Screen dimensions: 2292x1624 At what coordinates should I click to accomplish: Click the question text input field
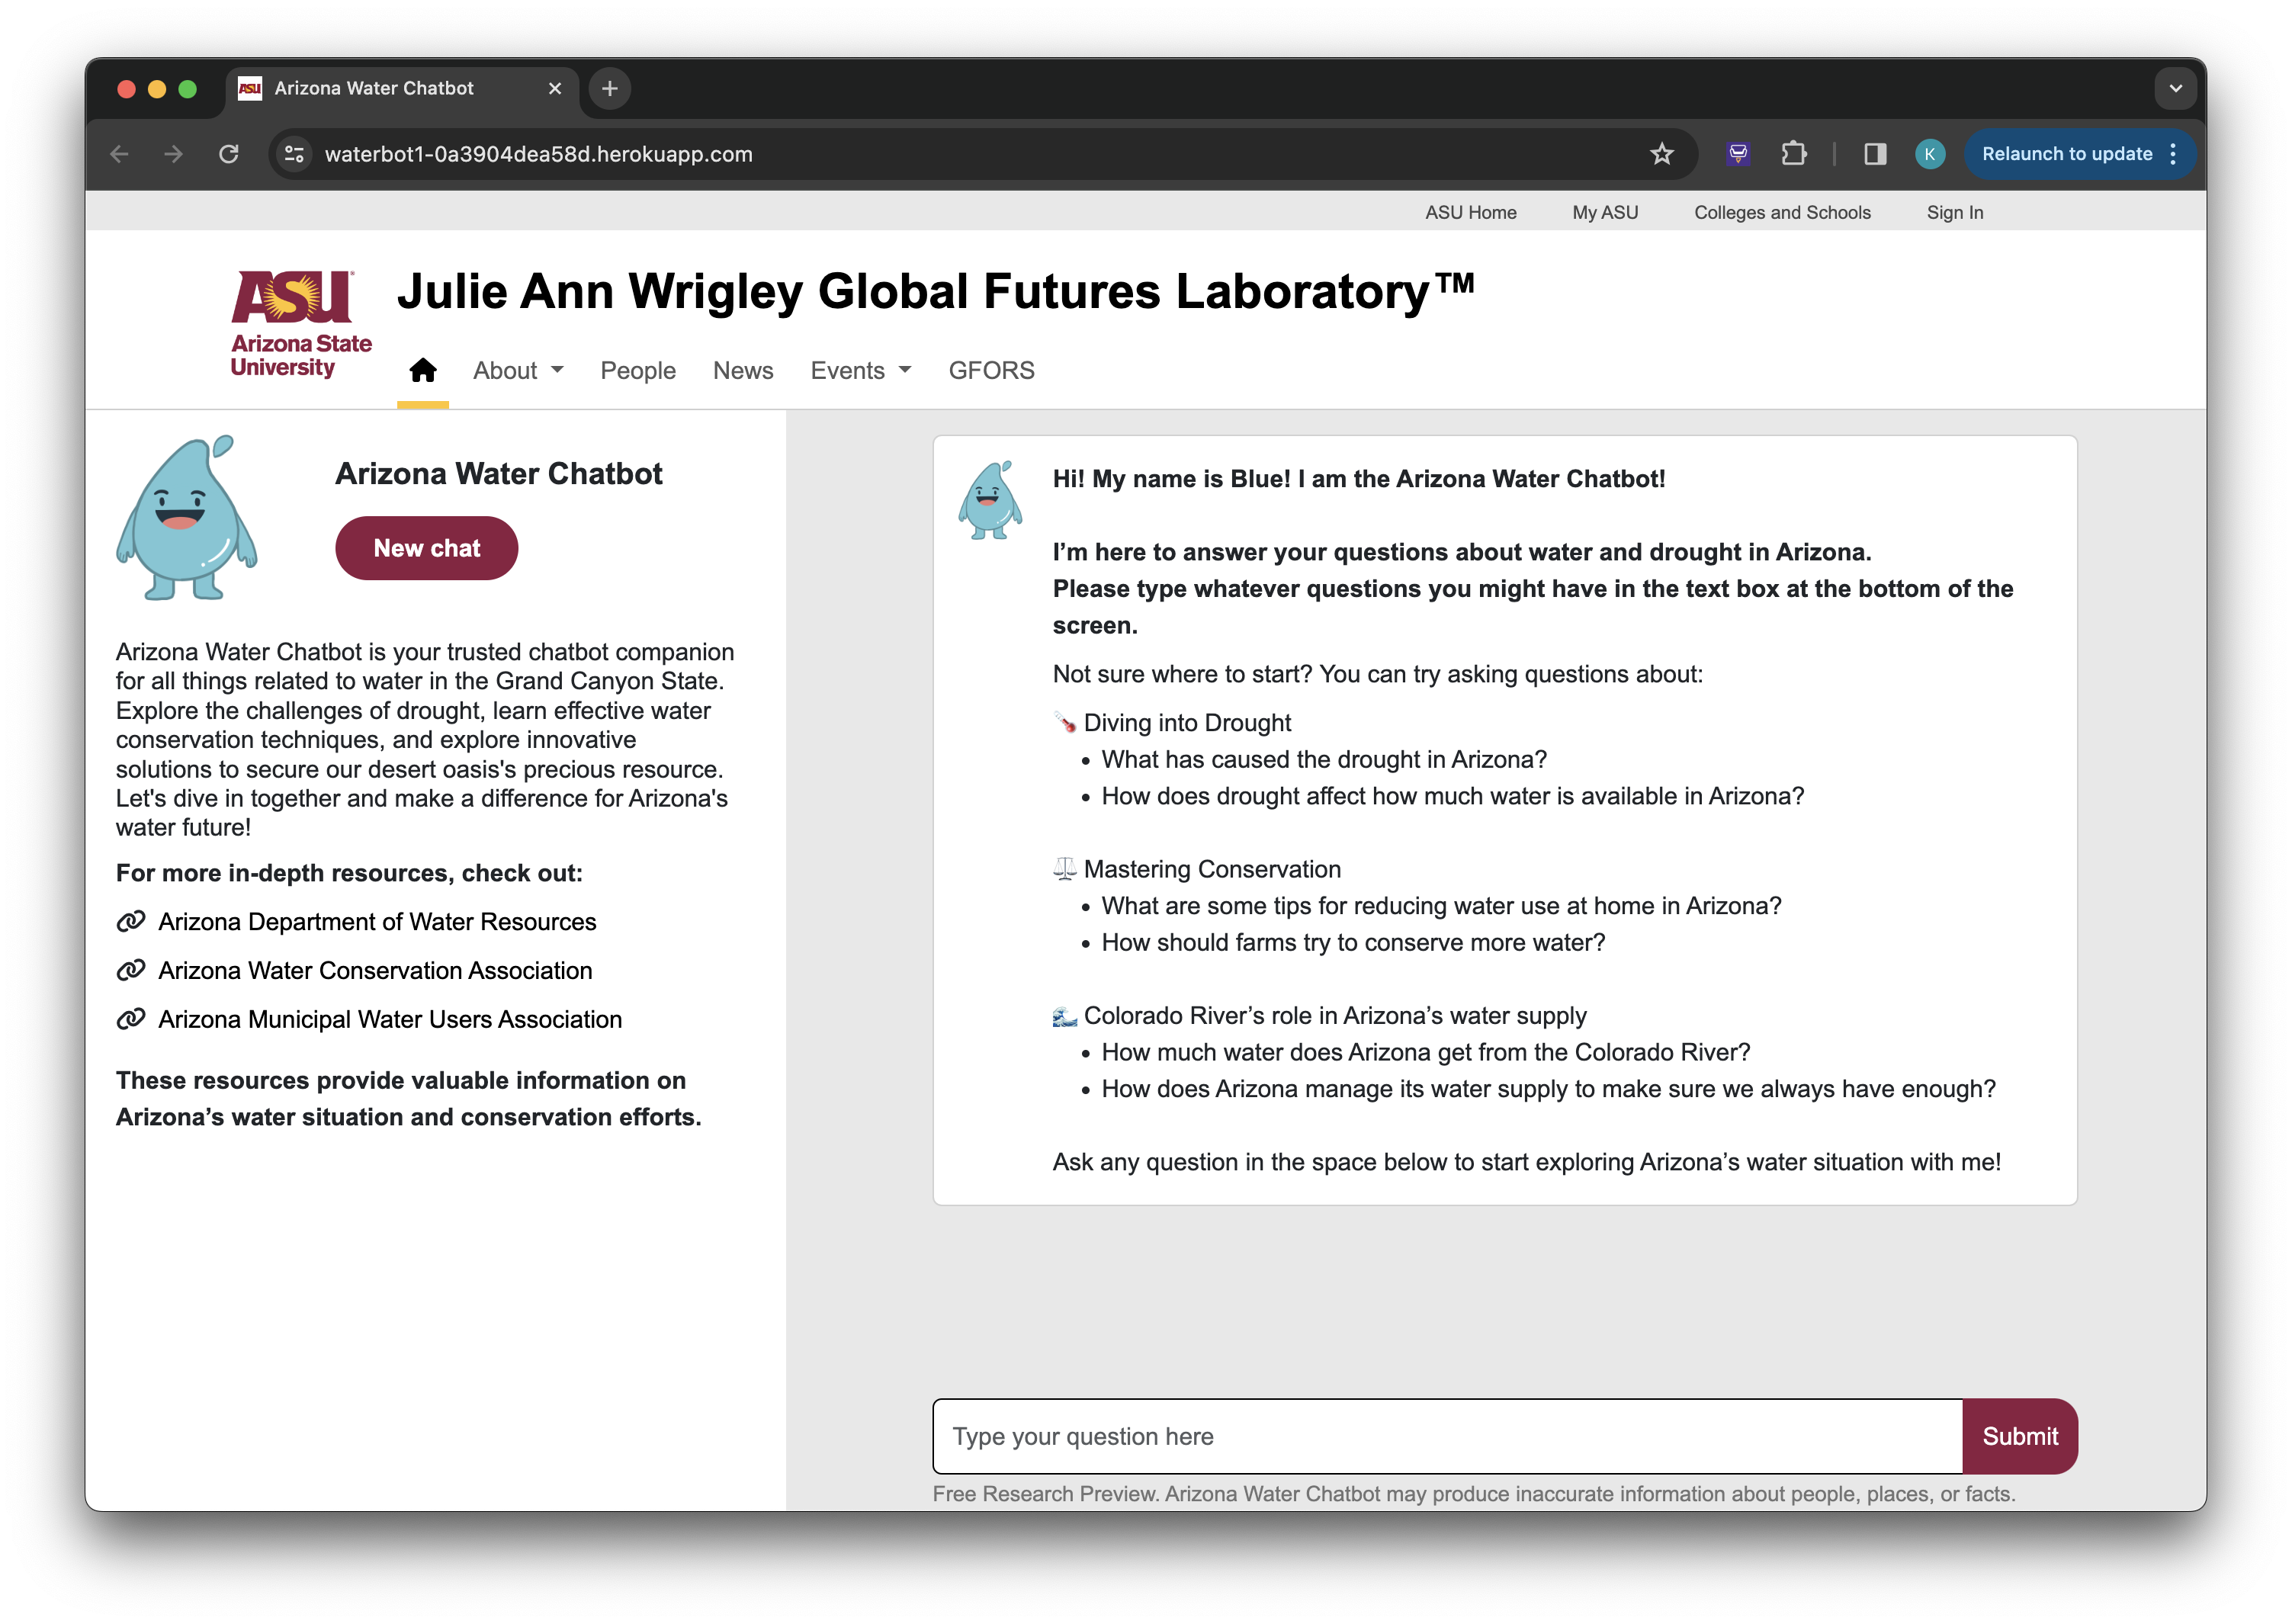click(x=1446, y=1436)
